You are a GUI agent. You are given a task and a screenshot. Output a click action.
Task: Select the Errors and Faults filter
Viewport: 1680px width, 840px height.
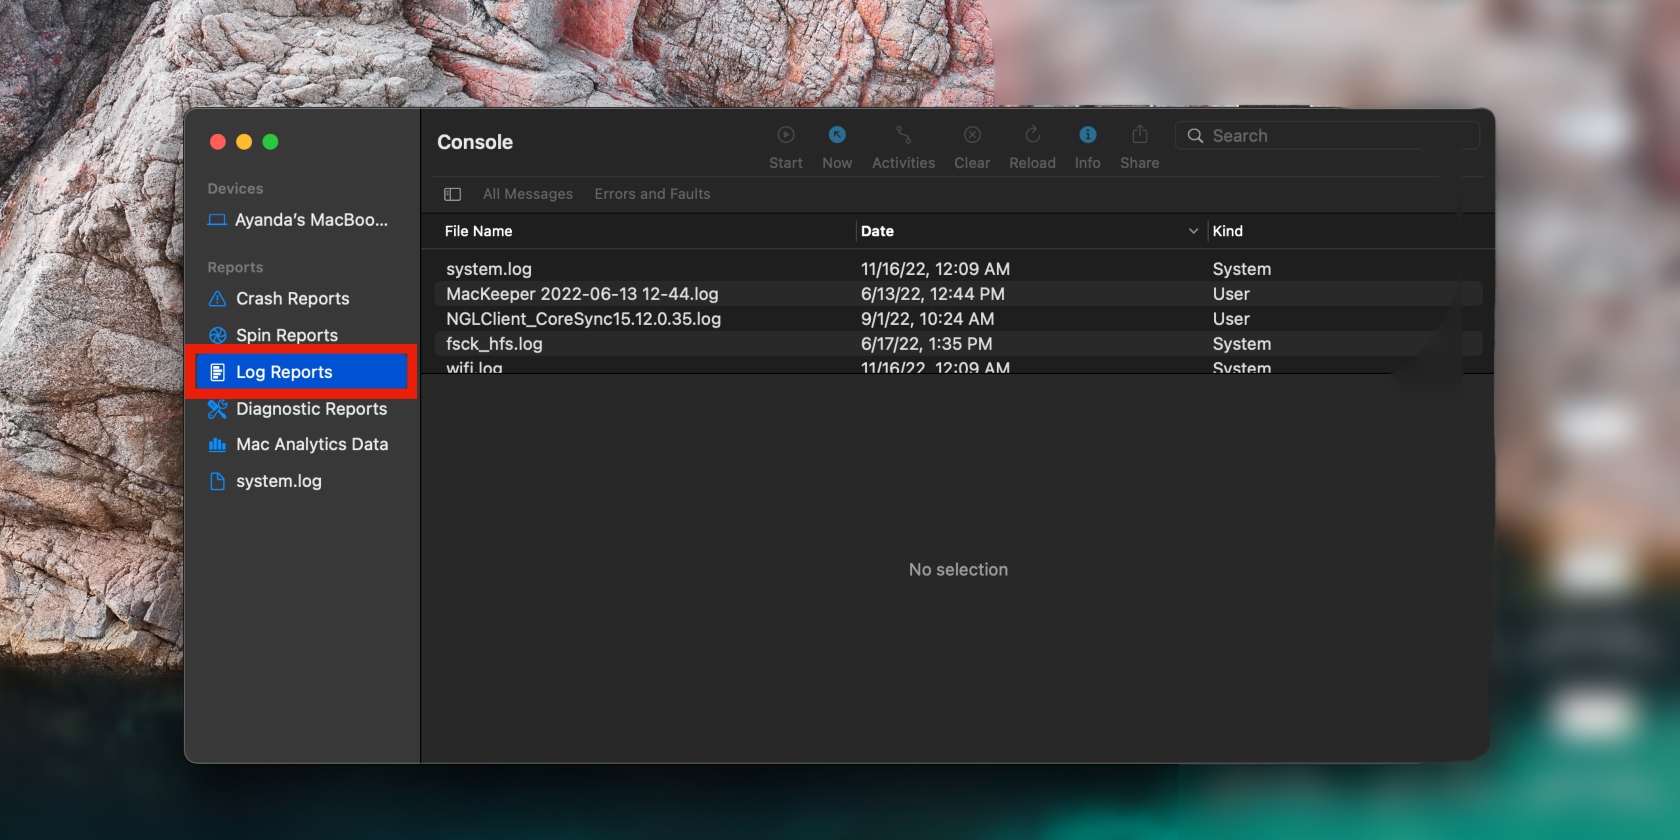pos(652,194)
